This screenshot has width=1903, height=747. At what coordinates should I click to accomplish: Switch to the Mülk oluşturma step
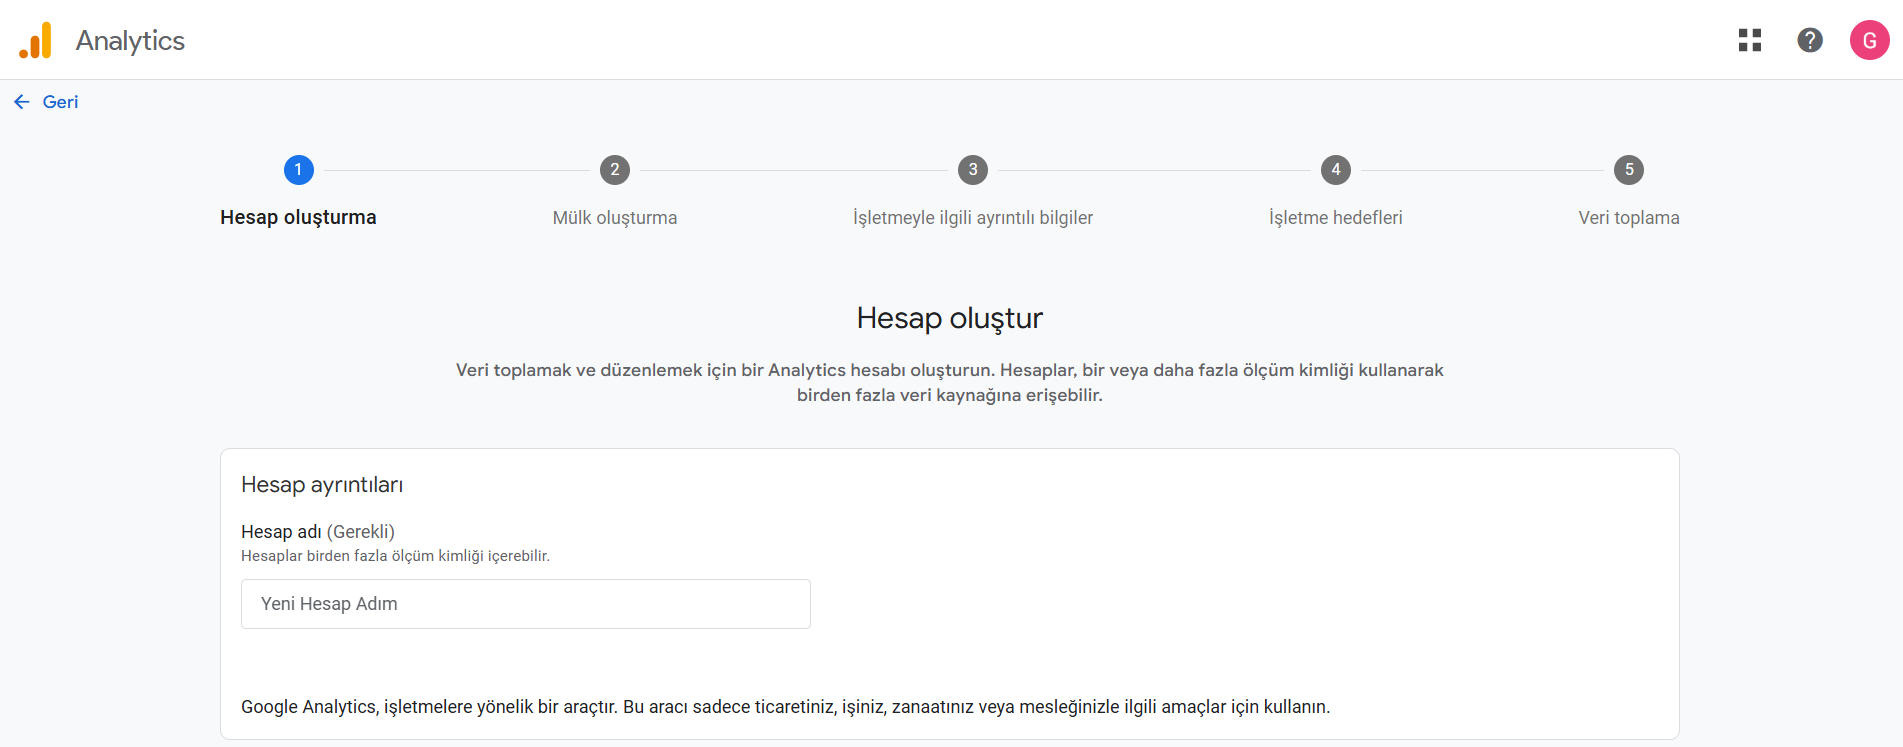(x=615, y=218)
